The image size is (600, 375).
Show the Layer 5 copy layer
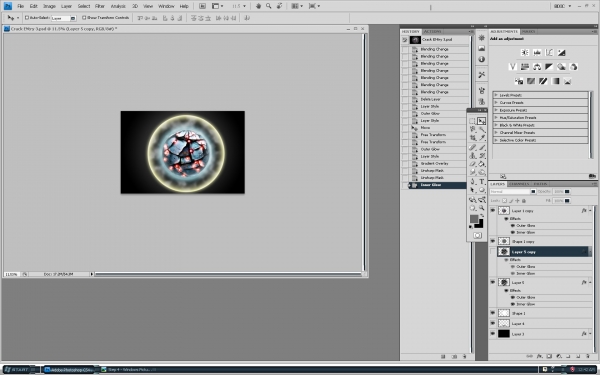[x=493, y=251]
